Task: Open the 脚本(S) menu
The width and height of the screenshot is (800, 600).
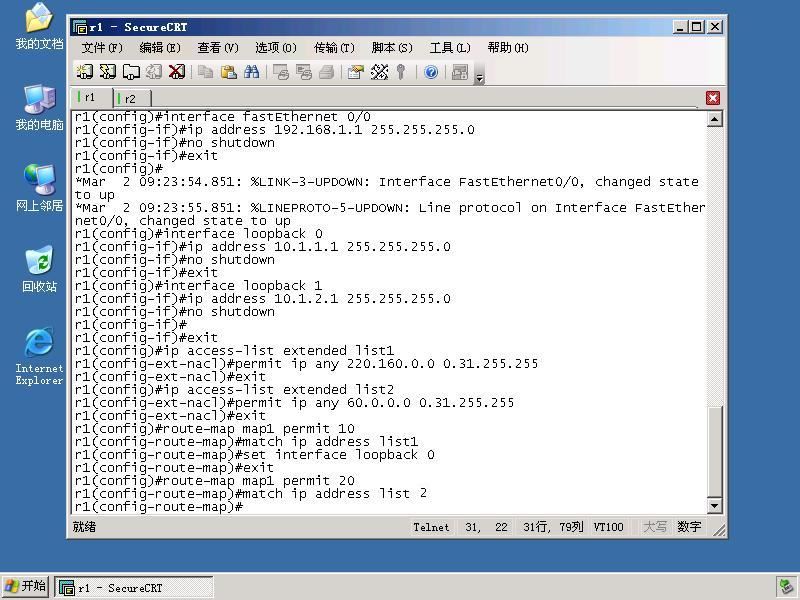Action: pyautogui.click(x=392, y=48)
